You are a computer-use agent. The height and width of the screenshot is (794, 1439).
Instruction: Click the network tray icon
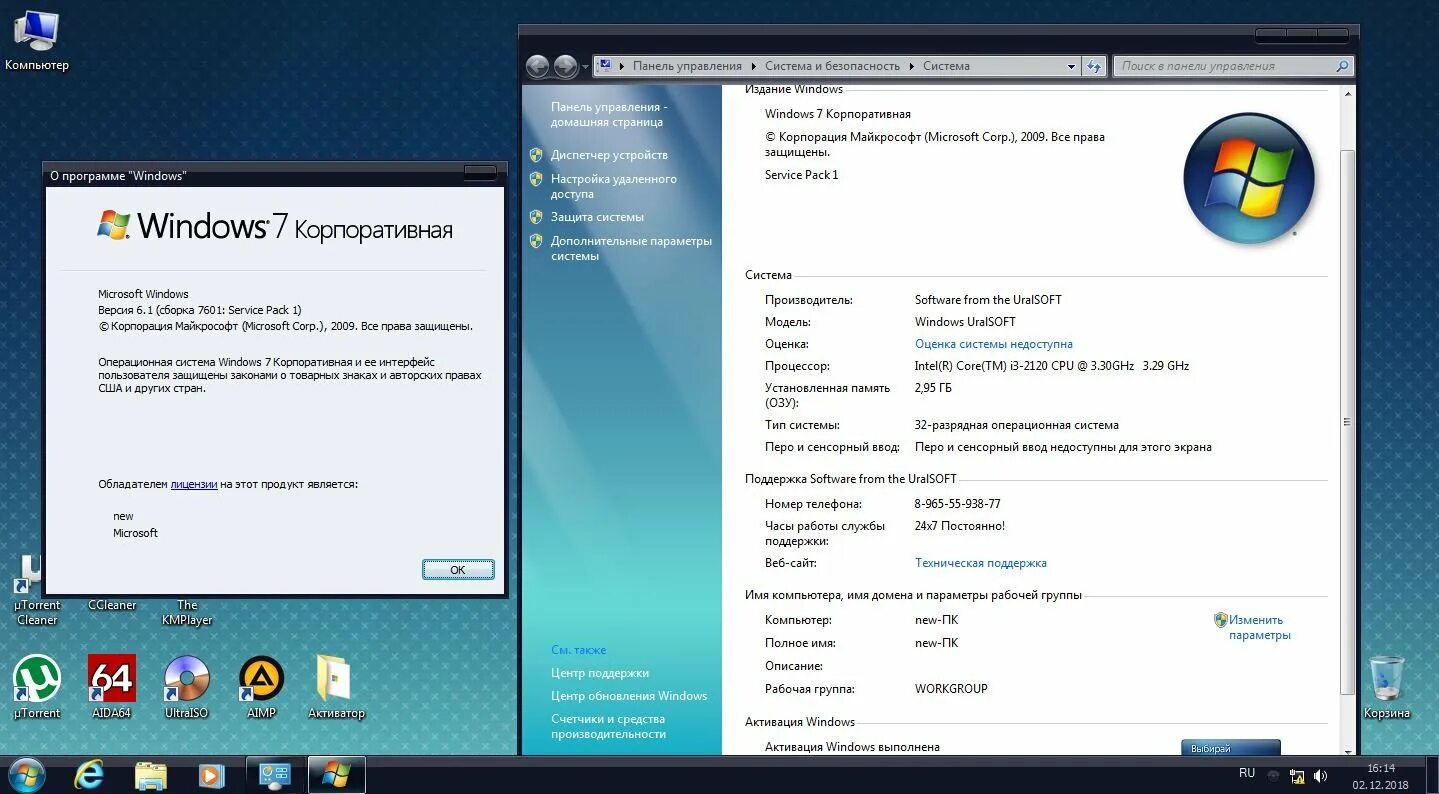[1297, 775]
